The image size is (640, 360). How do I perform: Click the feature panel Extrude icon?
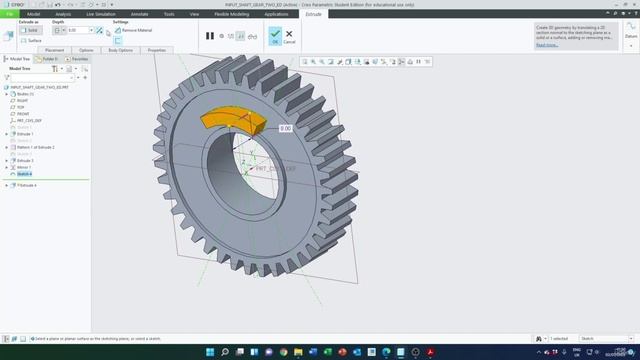[x=8, y=36]
